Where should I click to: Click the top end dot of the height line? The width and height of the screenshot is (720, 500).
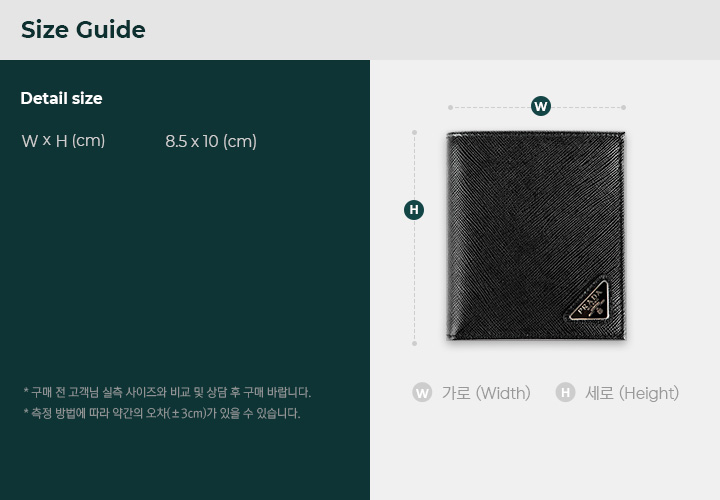pos(414,132)
